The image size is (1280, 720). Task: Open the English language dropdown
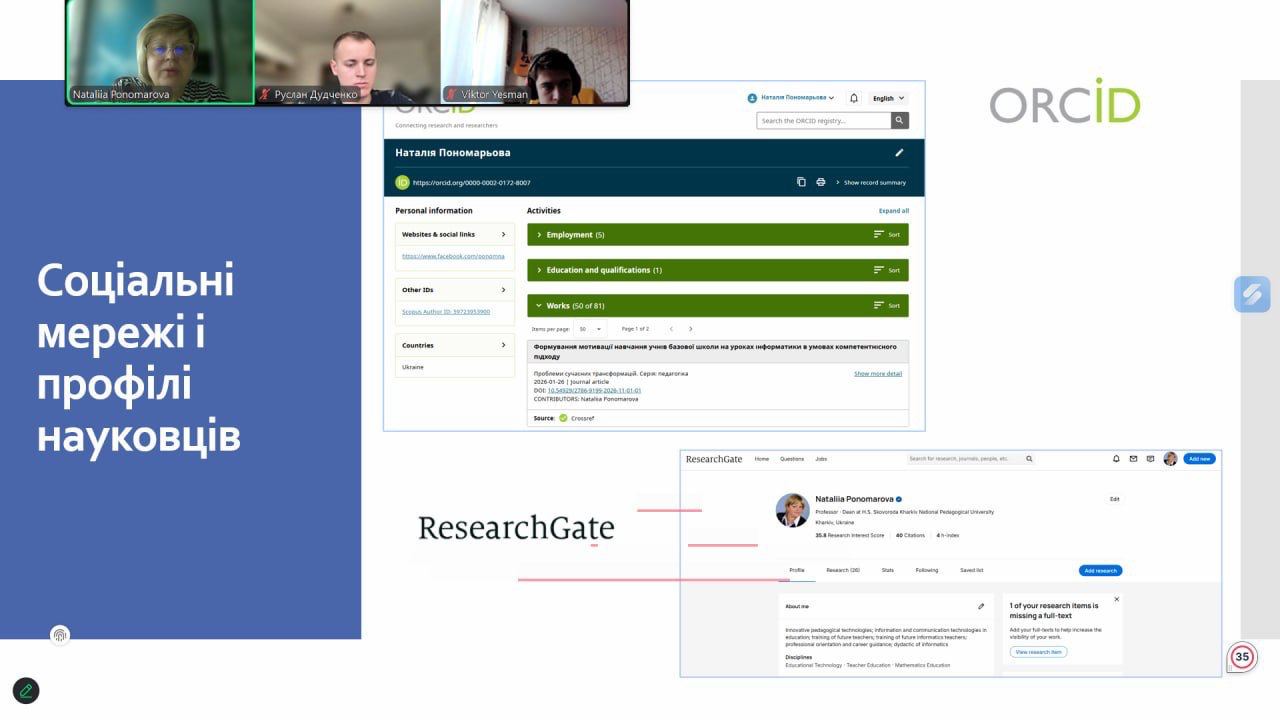point(888,98)
